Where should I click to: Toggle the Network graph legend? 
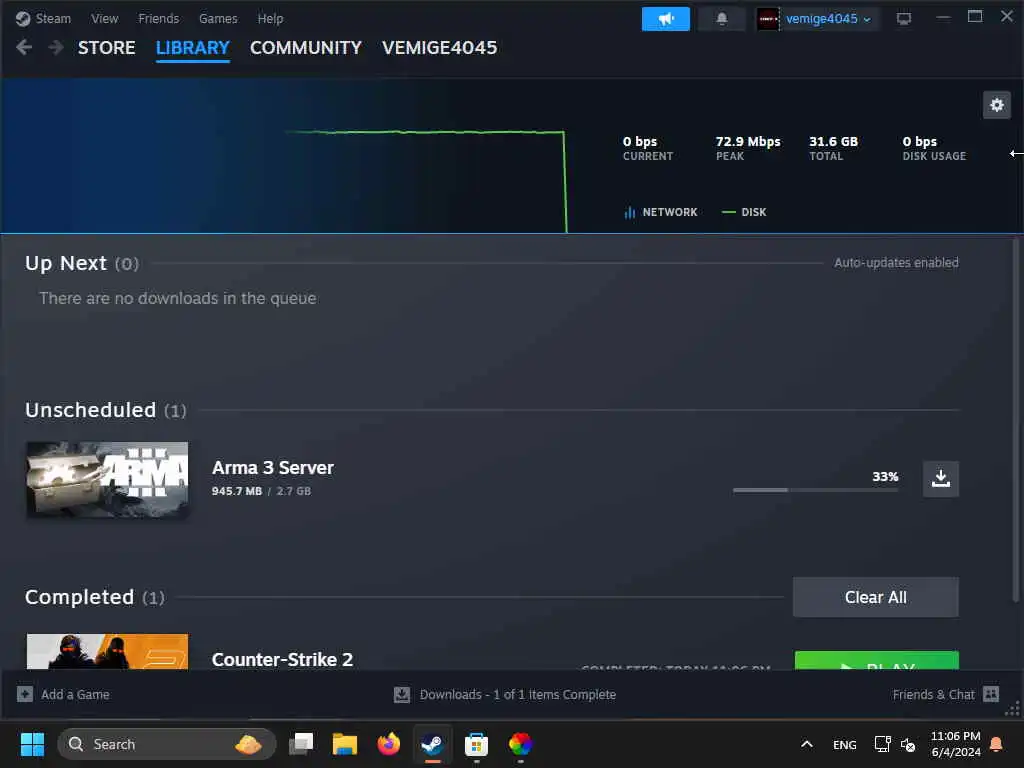click(x=660, y=212)
